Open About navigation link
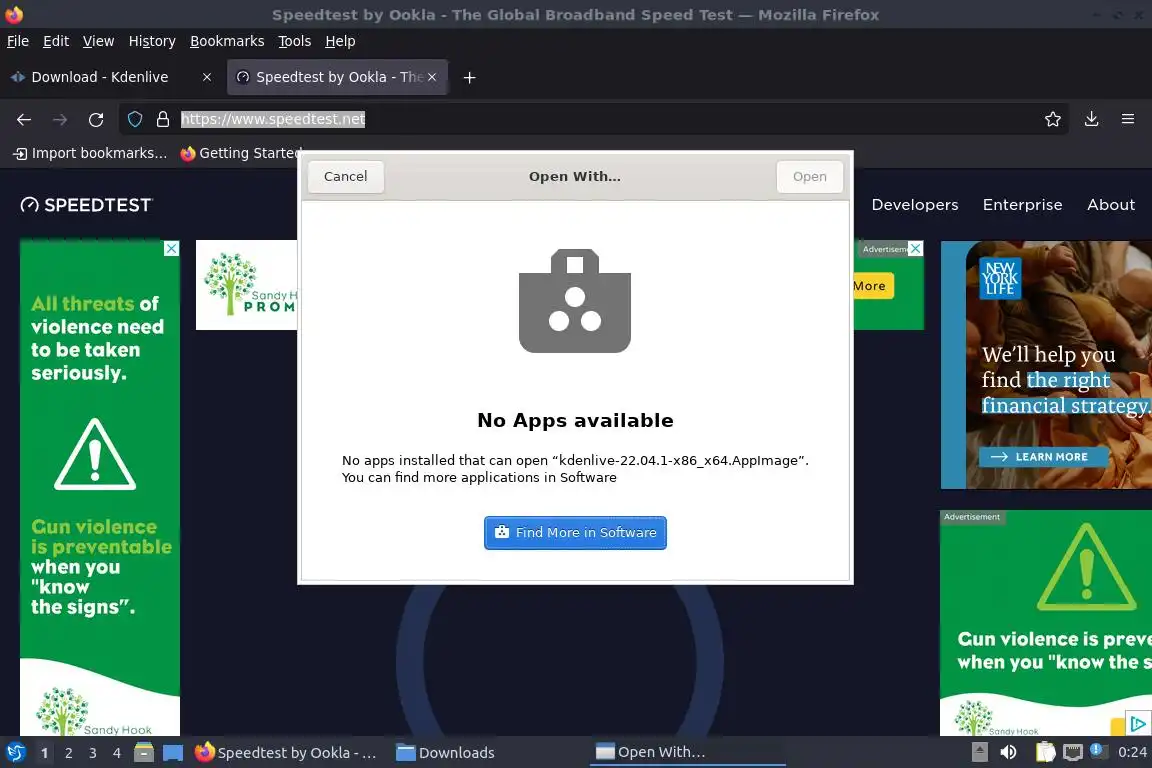The width and height of the screenshot is (1152, 768). click(1111, 205)
